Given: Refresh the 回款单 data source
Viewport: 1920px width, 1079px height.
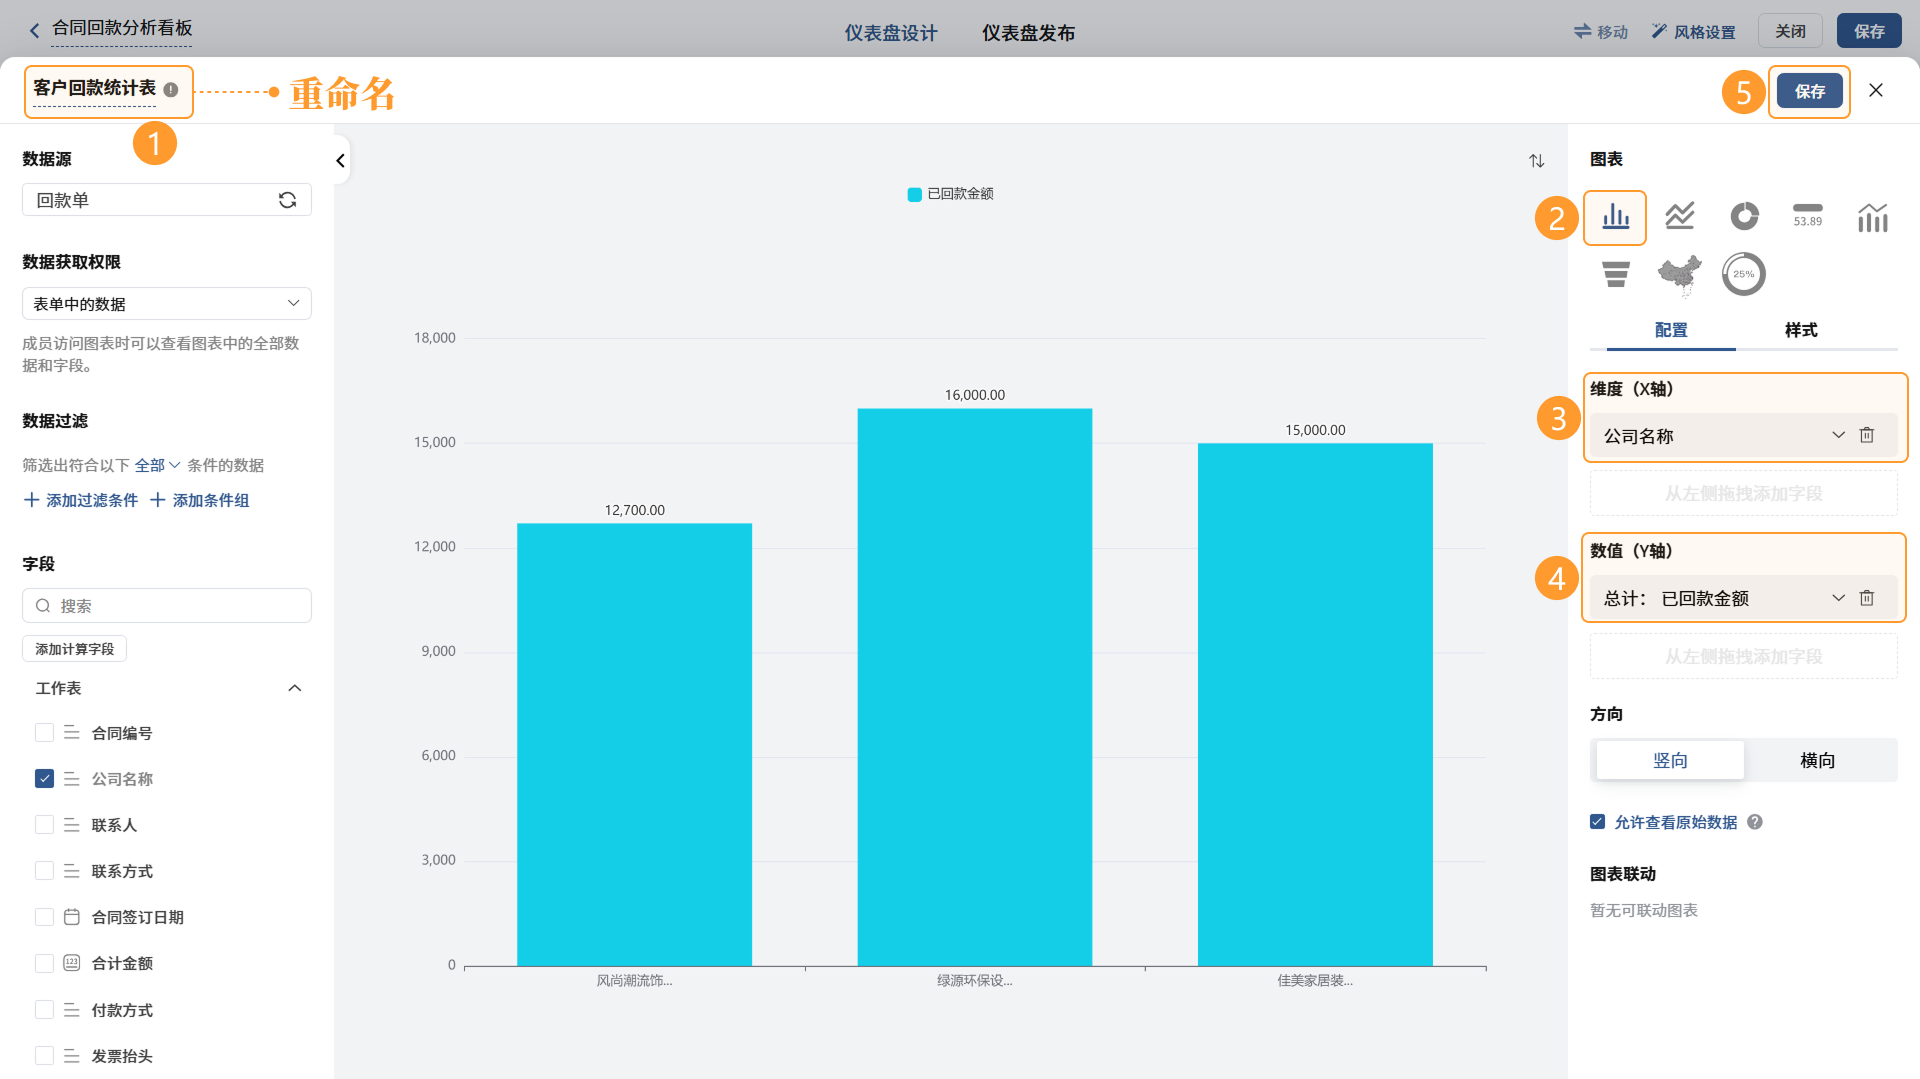Looking at the screenshot, I should click(287, 200).
